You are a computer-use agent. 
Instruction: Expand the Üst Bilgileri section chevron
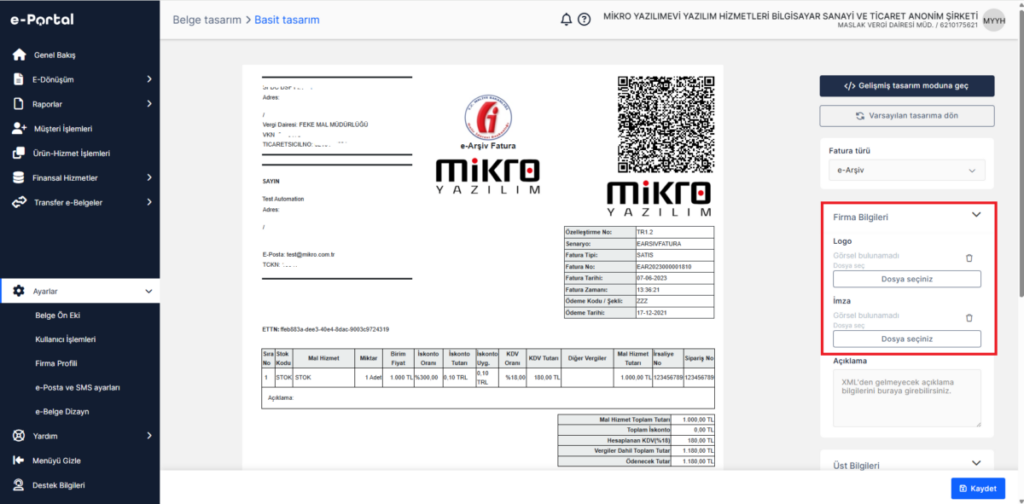click(x=976, y=463)
